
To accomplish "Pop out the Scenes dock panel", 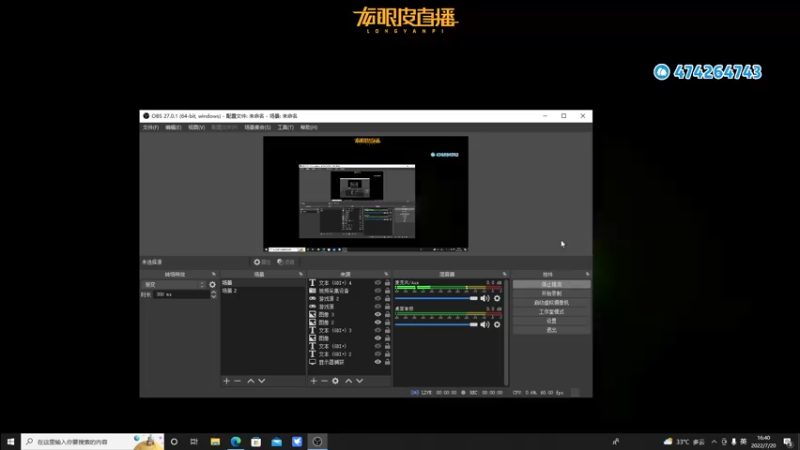I will [301, 274].
